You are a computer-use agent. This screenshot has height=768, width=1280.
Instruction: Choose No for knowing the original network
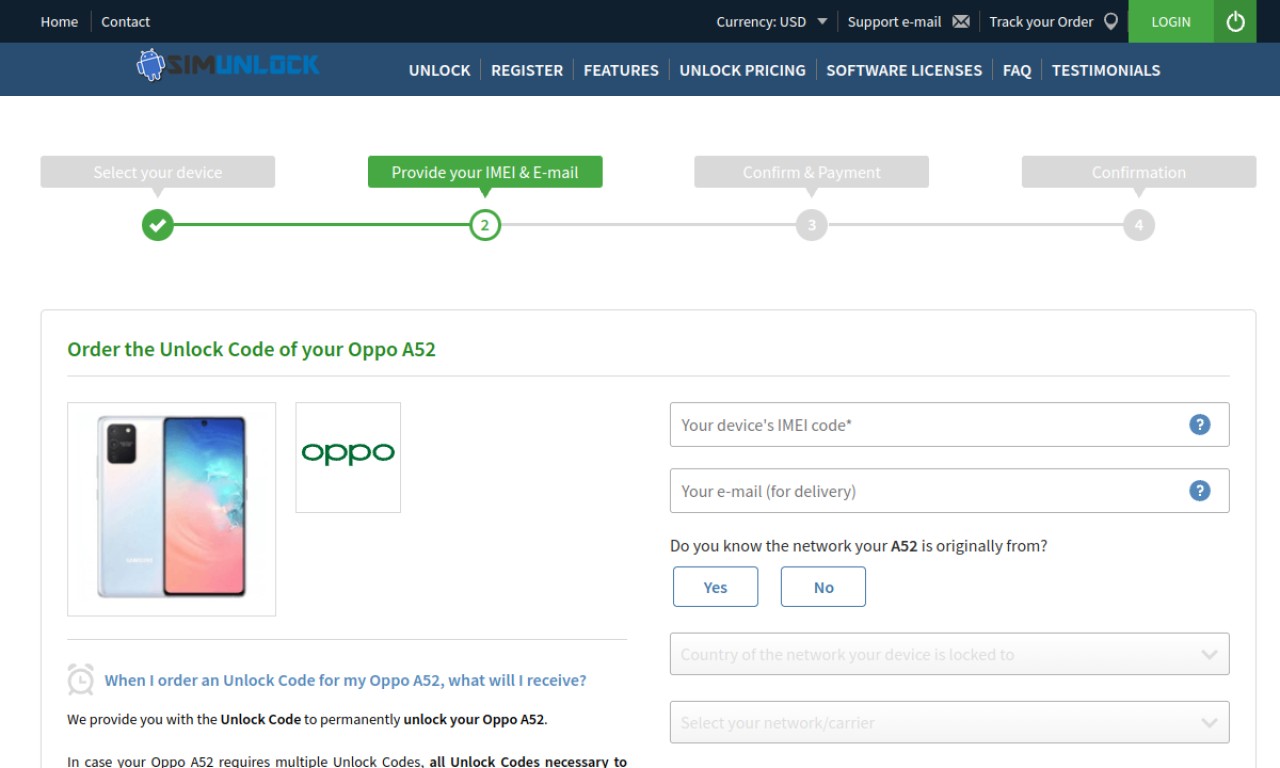click(x=823, y=587)
